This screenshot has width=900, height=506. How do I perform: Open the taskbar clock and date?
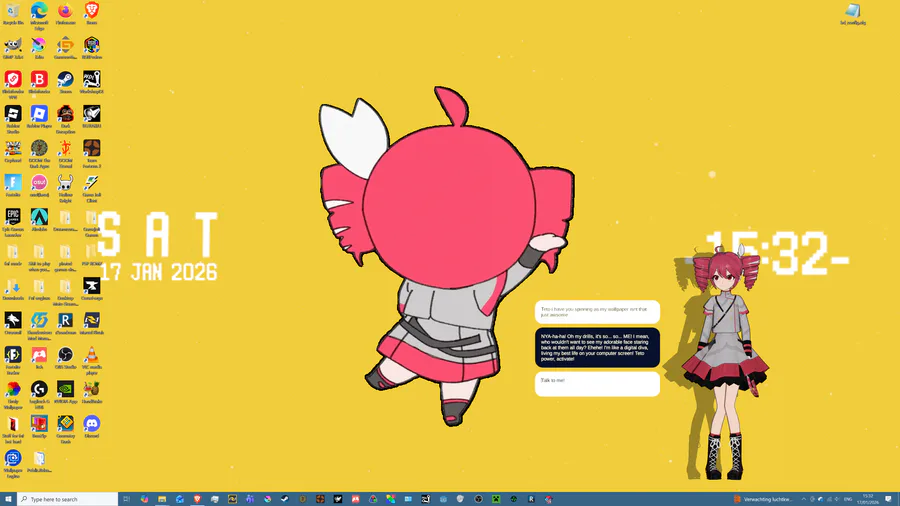click(868, 499)
